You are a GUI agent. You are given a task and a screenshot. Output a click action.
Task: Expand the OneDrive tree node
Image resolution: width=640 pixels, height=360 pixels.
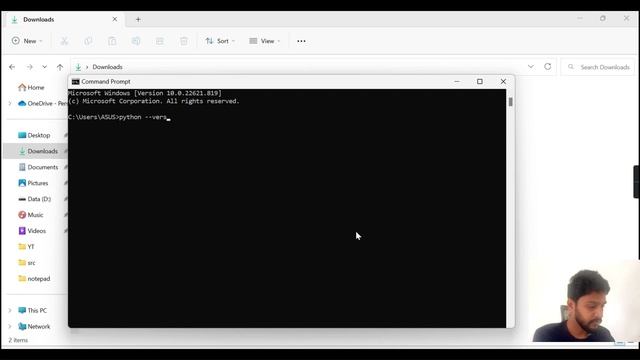click(x=10, y=104)
